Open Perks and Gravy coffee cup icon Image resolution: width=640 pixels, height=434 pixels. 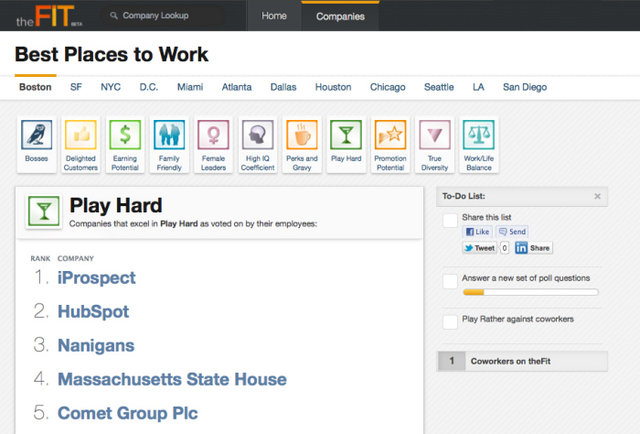click(x=302, y=135)
